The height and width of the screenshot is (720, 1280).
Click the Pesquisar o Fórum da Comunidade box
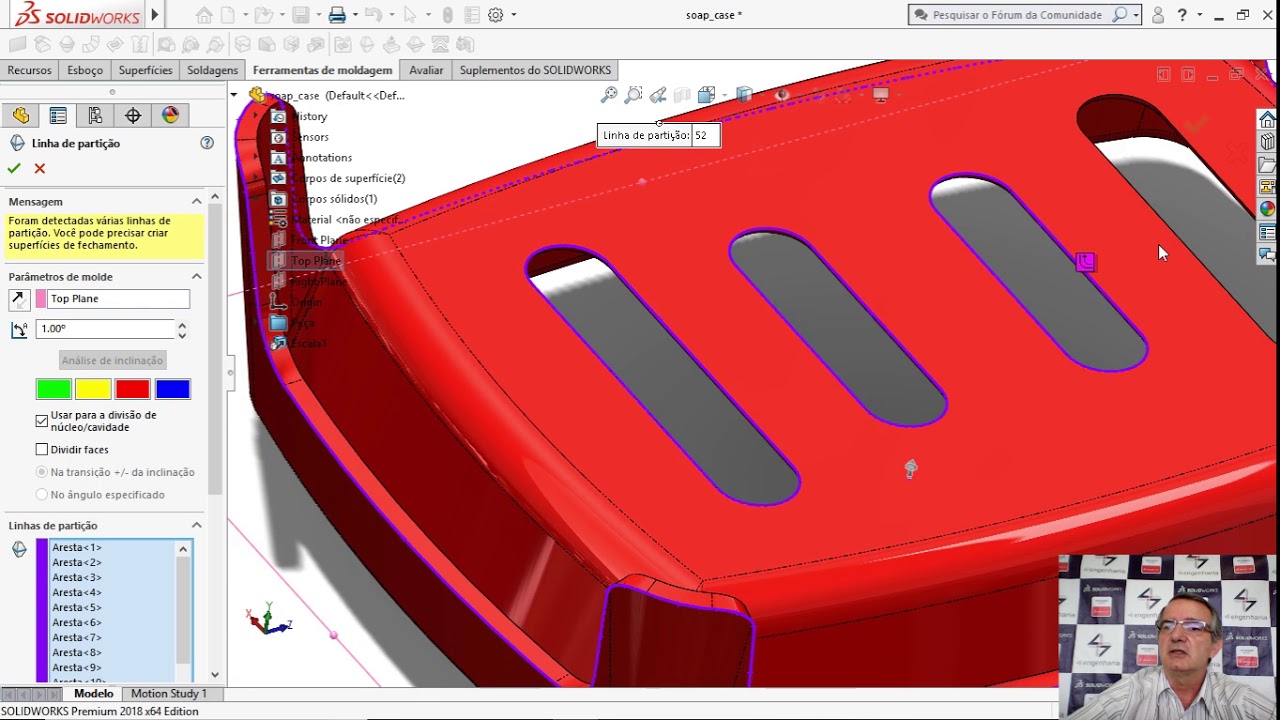(1015, 15)
